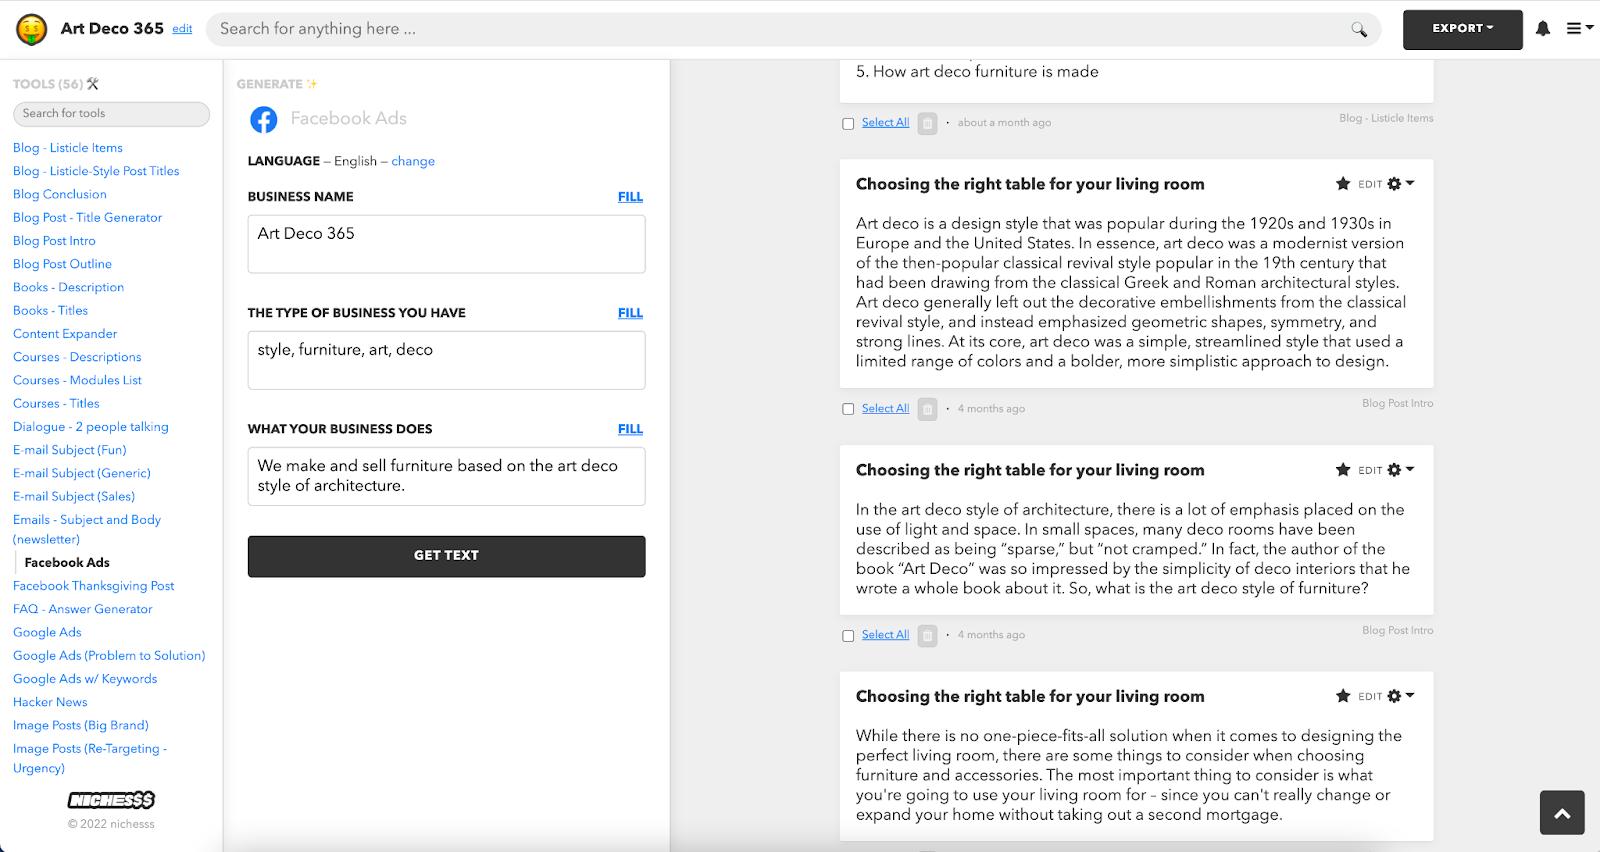The width and height of the screenshot is (1600, 852).
Task: Open Google Ads tool in sidebar
Action: [47, 632]
